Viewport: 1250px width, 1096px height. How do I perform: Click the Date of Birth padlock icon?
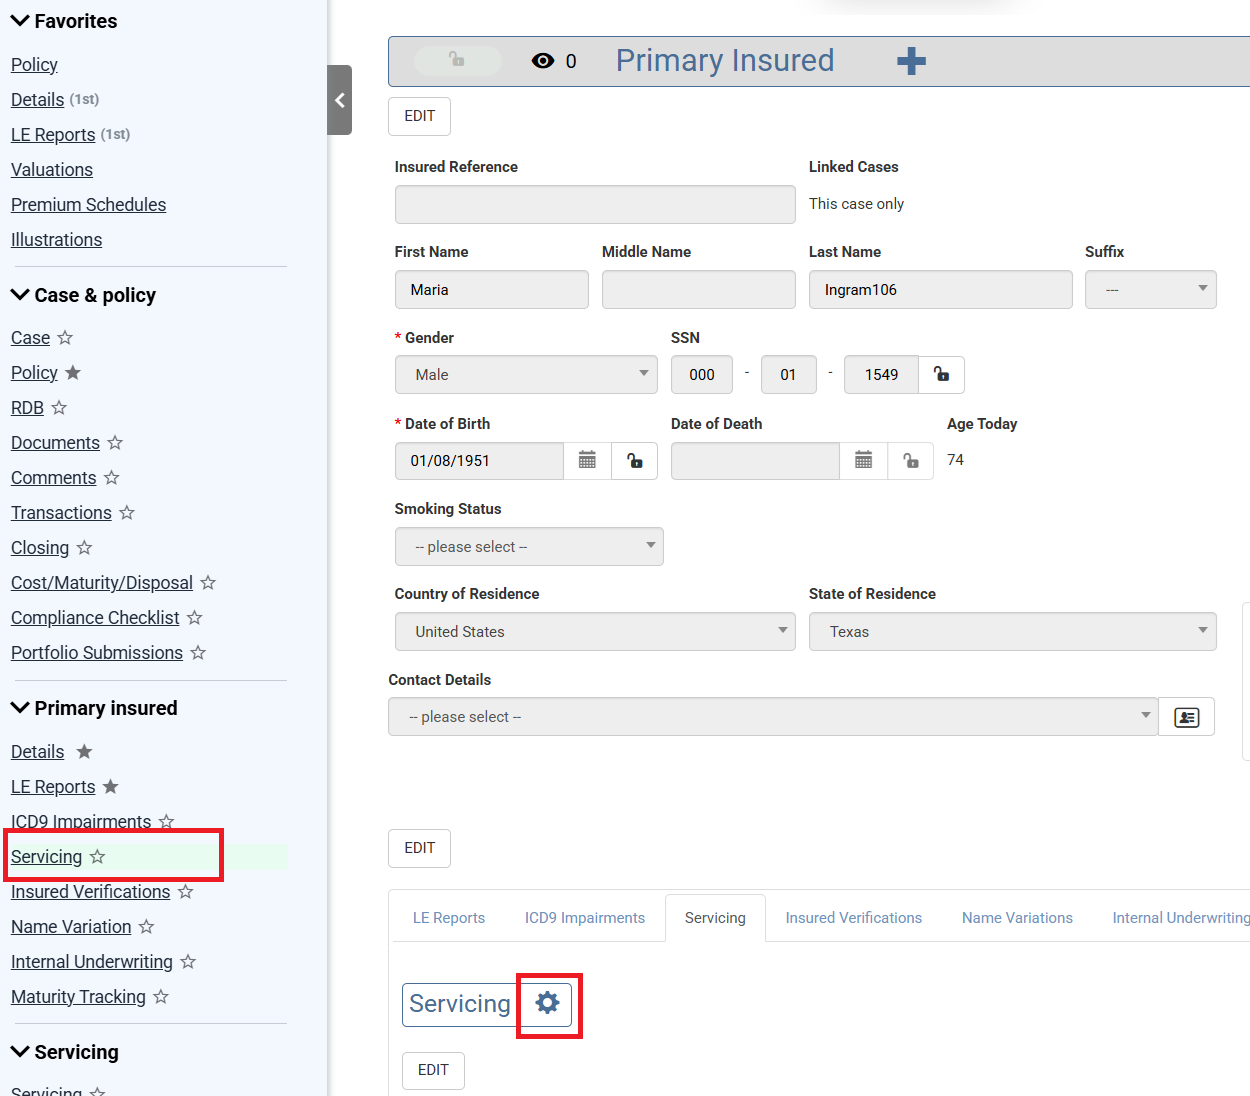pyautogui.click(x=634, y=460)
